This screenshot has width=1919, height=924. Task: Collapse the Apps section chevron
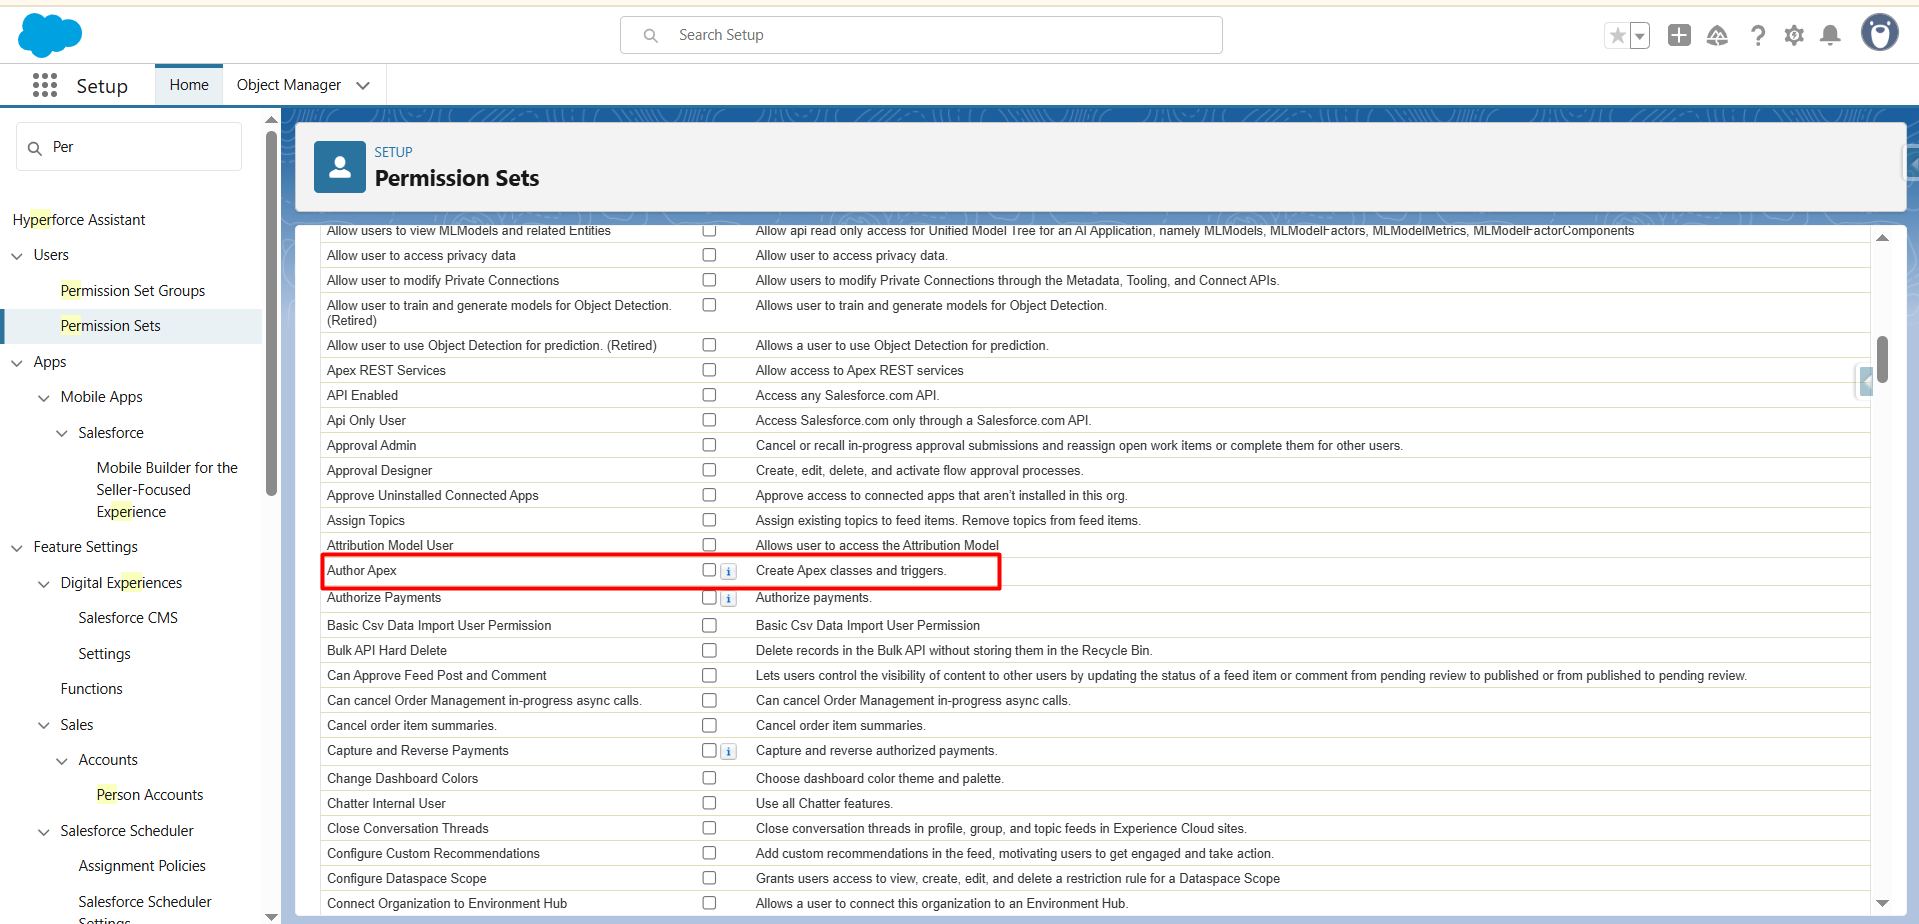[17, 363]
